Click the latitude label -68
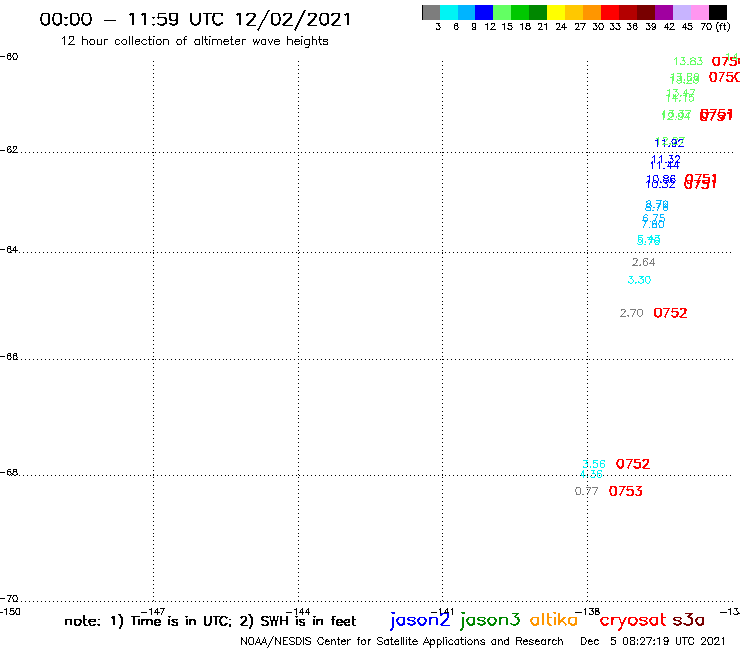 (x=9, y=473)
